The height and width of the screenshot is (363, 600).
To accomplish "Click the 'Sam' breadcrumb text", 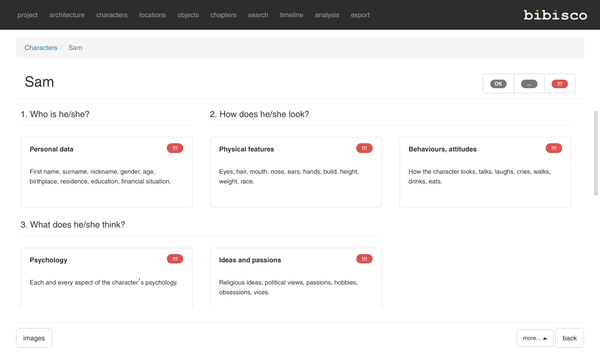I will [75, 47].
